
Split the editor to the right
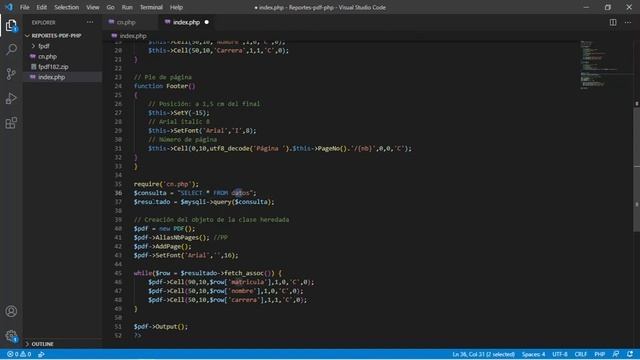coord(613,22)
